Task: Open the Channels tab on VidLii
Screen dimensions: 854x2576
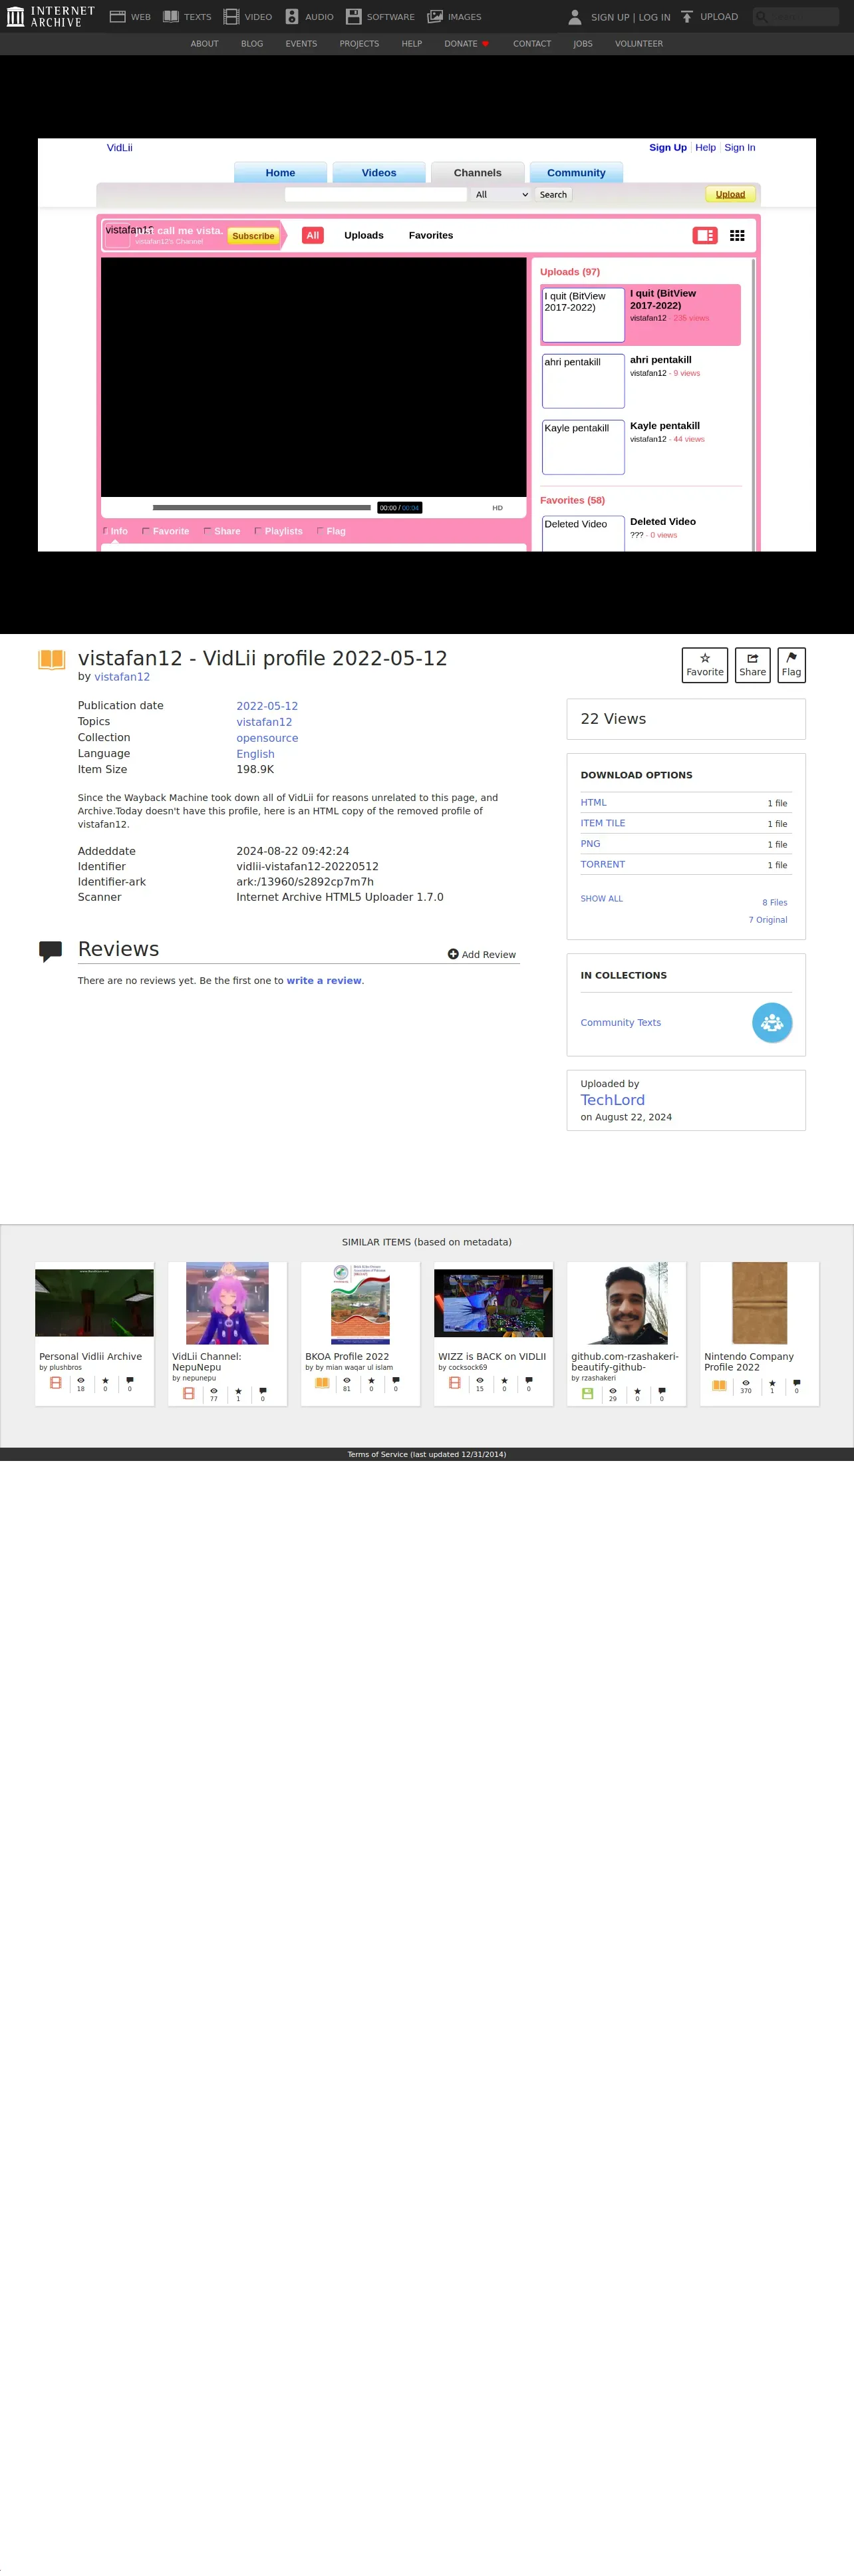Action: coord(477,173)
